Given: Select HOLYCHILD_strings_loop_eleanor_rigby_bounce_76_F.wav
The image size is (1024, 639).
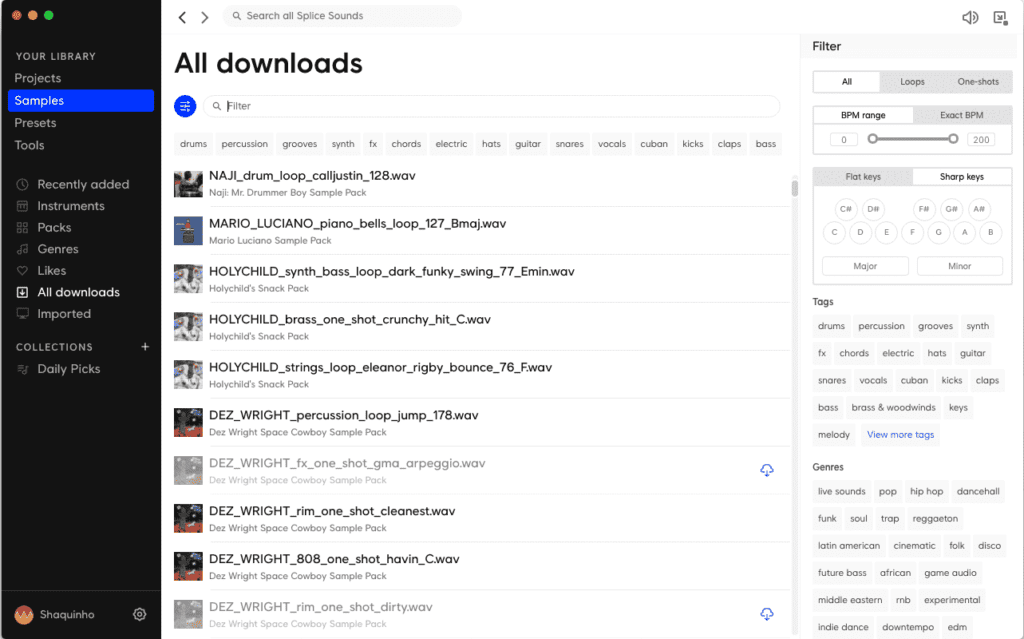Looking at the screenshot, I should click(482, 374).
